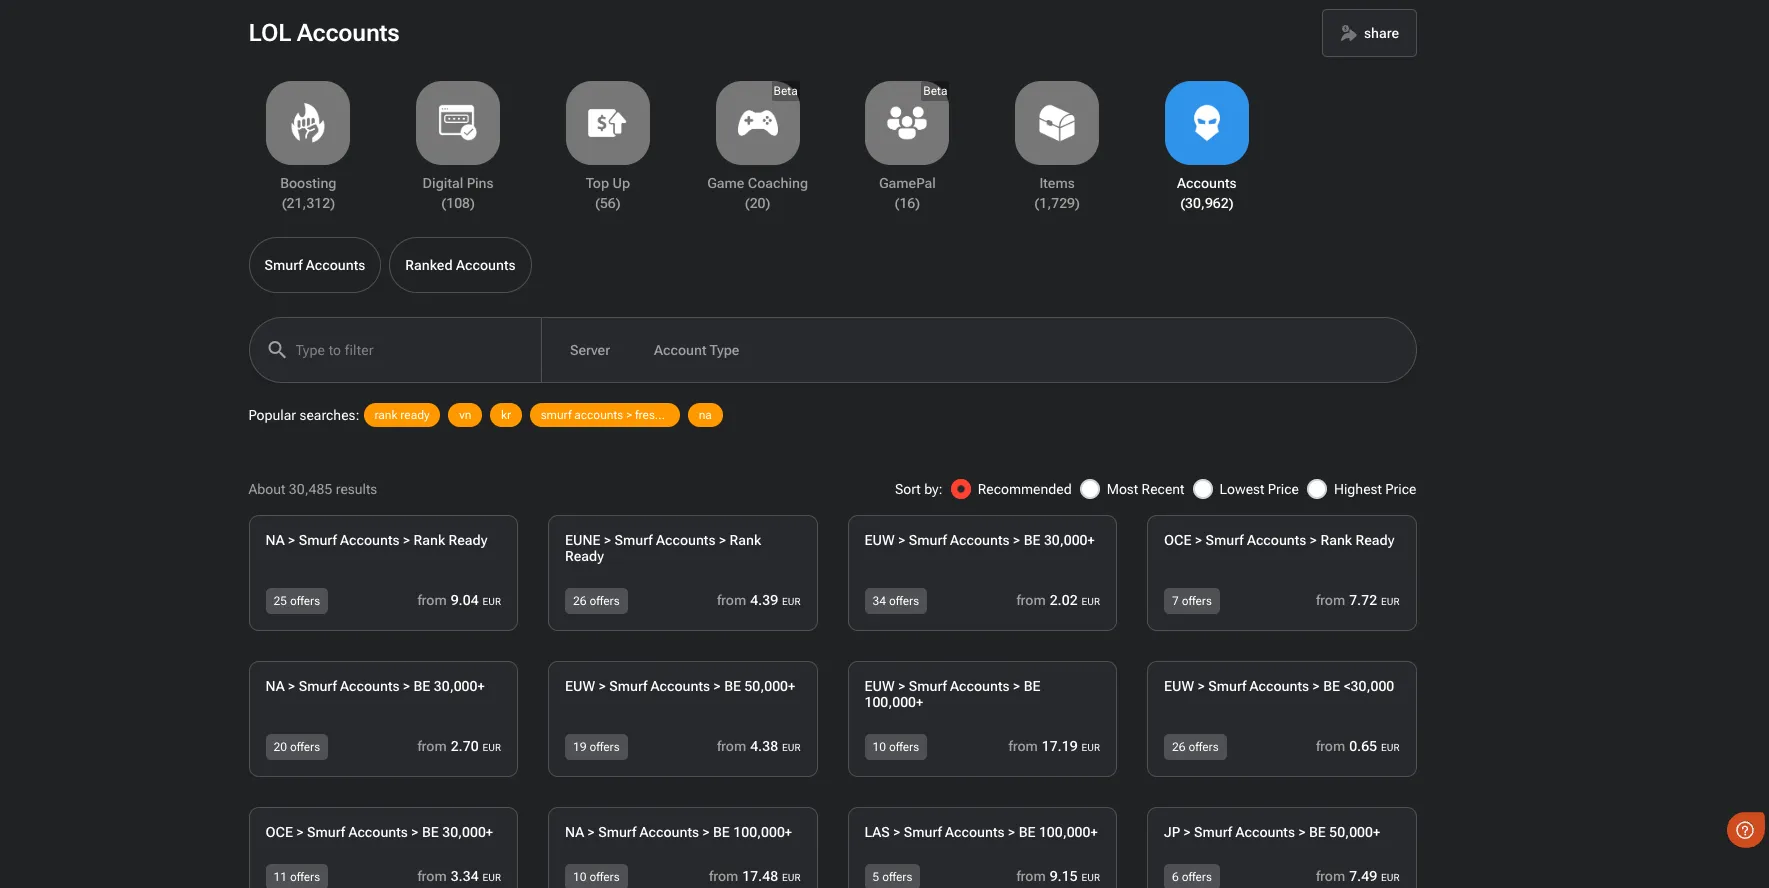Open JP Smurf Accounts BE 50,000+ card
Image resolution: width=1769 pixels, height=888 pixels.
click(x=1282, y=848)
